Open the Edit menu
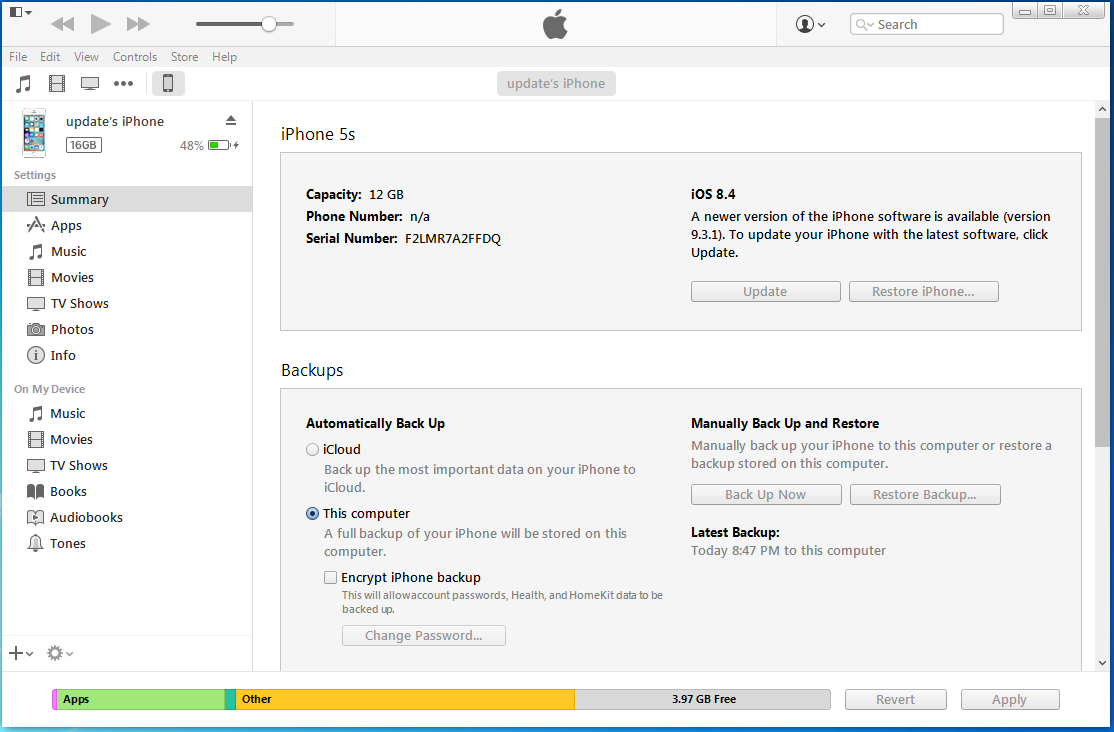The height and width of the screenshot is (732, 1114). coord(50,57)
